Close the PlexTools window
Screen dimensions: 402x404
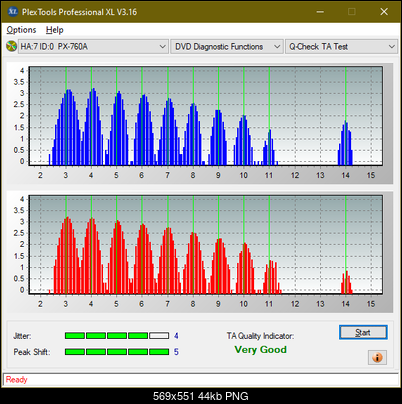(384, 12)
